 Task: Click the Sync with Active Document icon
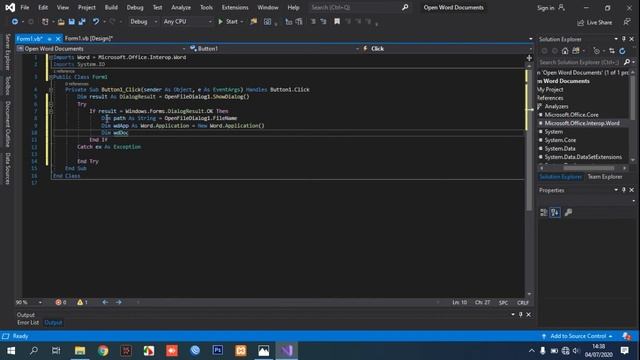(x=611, y=51)
